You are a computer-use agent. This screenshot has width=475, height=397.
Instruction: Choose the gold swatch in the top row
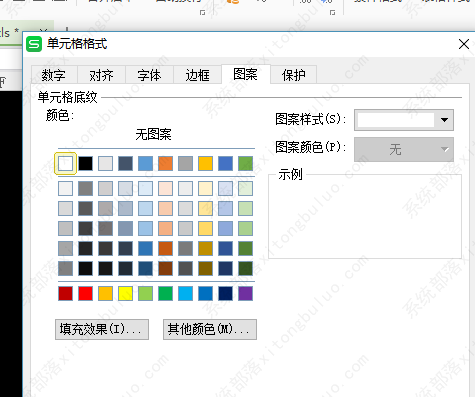205,163
